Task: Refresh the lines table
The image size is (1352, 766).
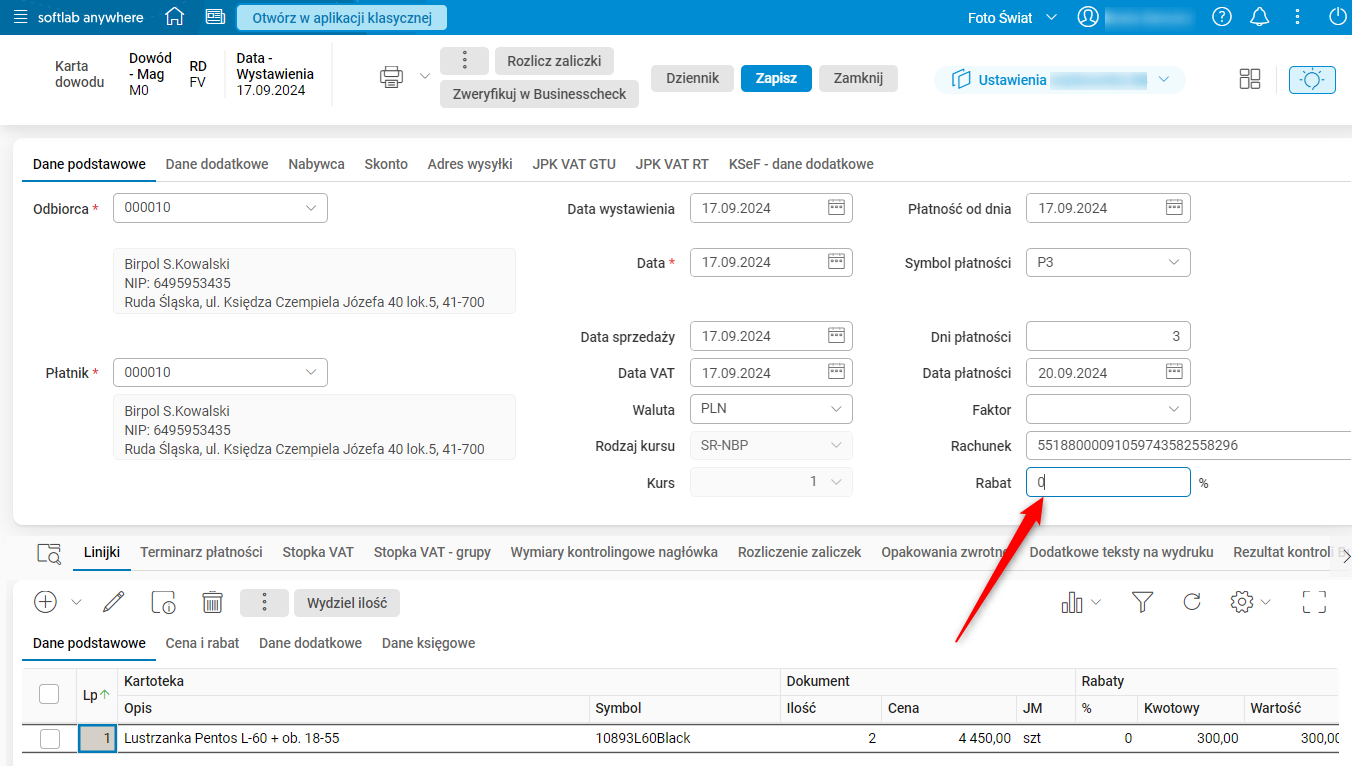Action: [x=1192, y=602]
